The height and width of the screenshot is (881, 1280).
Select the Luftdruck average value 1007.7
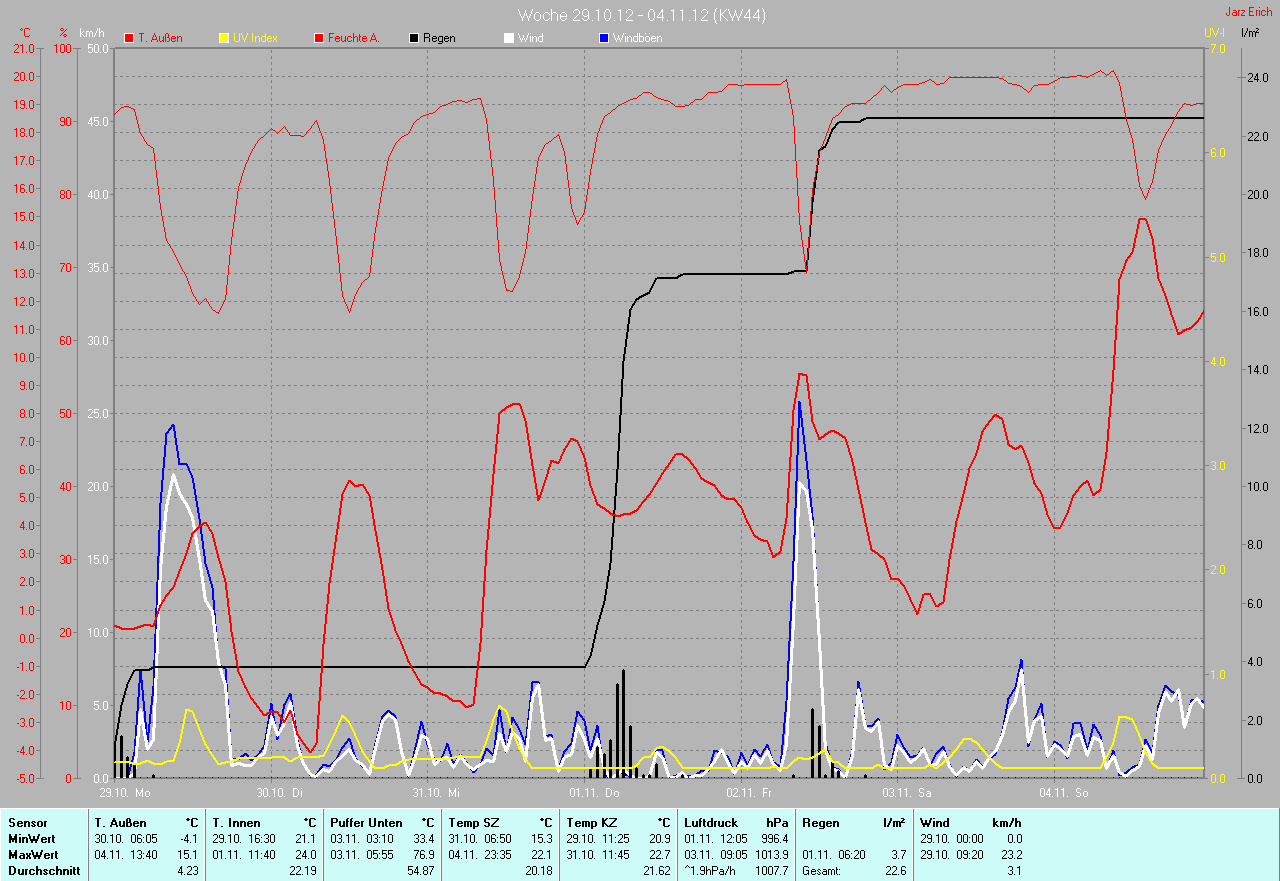[x=771, y=871]
